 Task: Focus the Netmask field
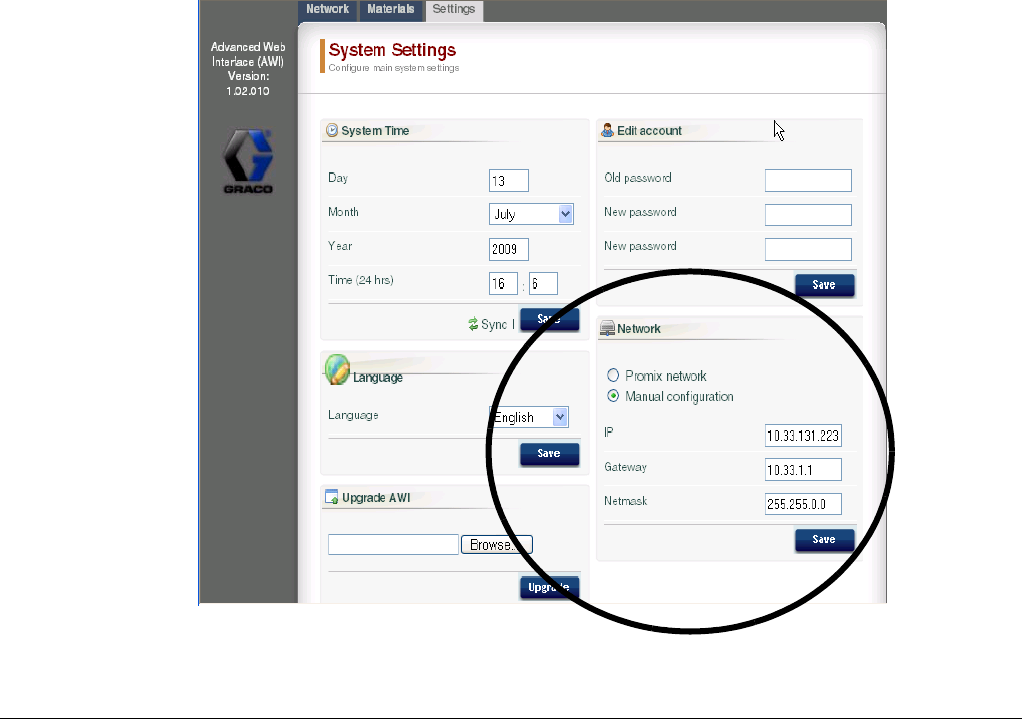(x=803, y=504)
